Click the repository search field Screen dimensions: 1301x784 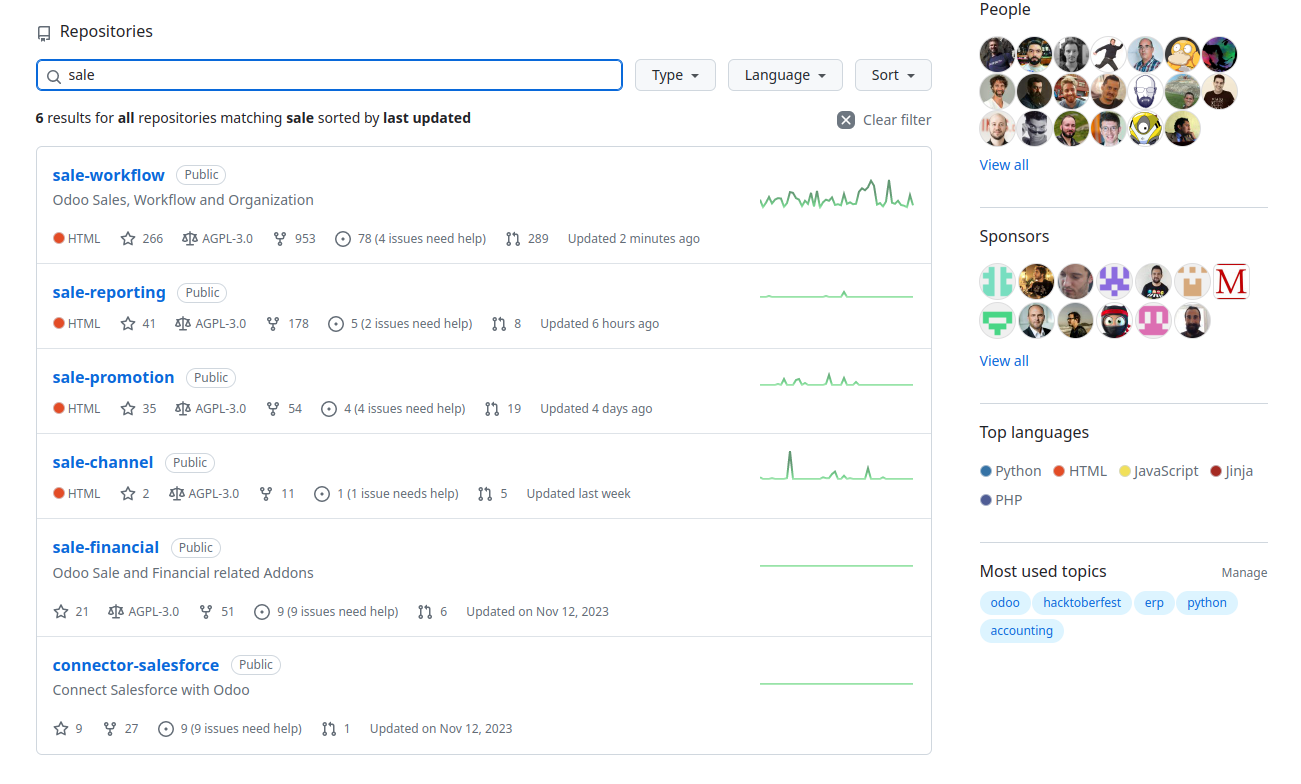pyautogui.click(x=330, y=75)
